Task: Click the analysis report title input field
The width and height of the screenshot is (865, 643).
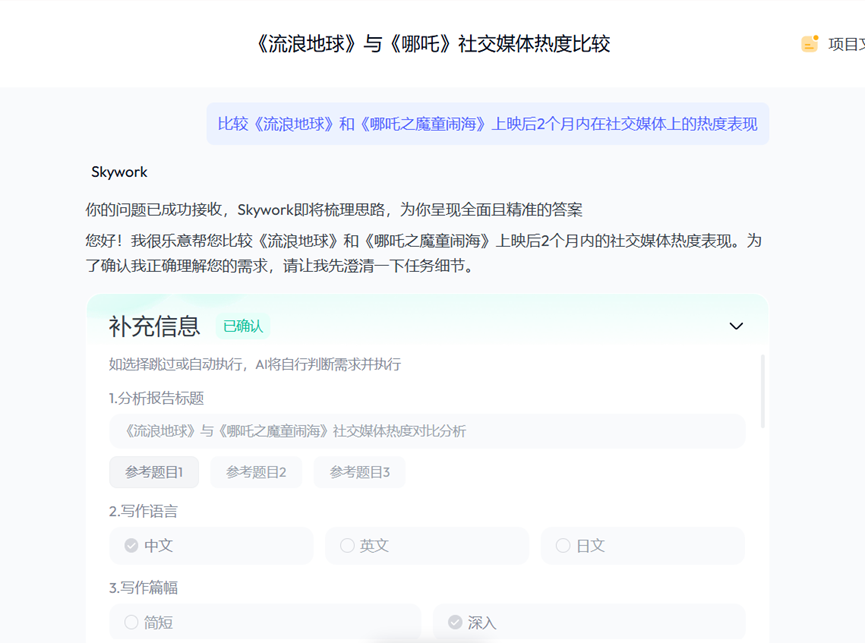Action: click(x=427, y=431)
